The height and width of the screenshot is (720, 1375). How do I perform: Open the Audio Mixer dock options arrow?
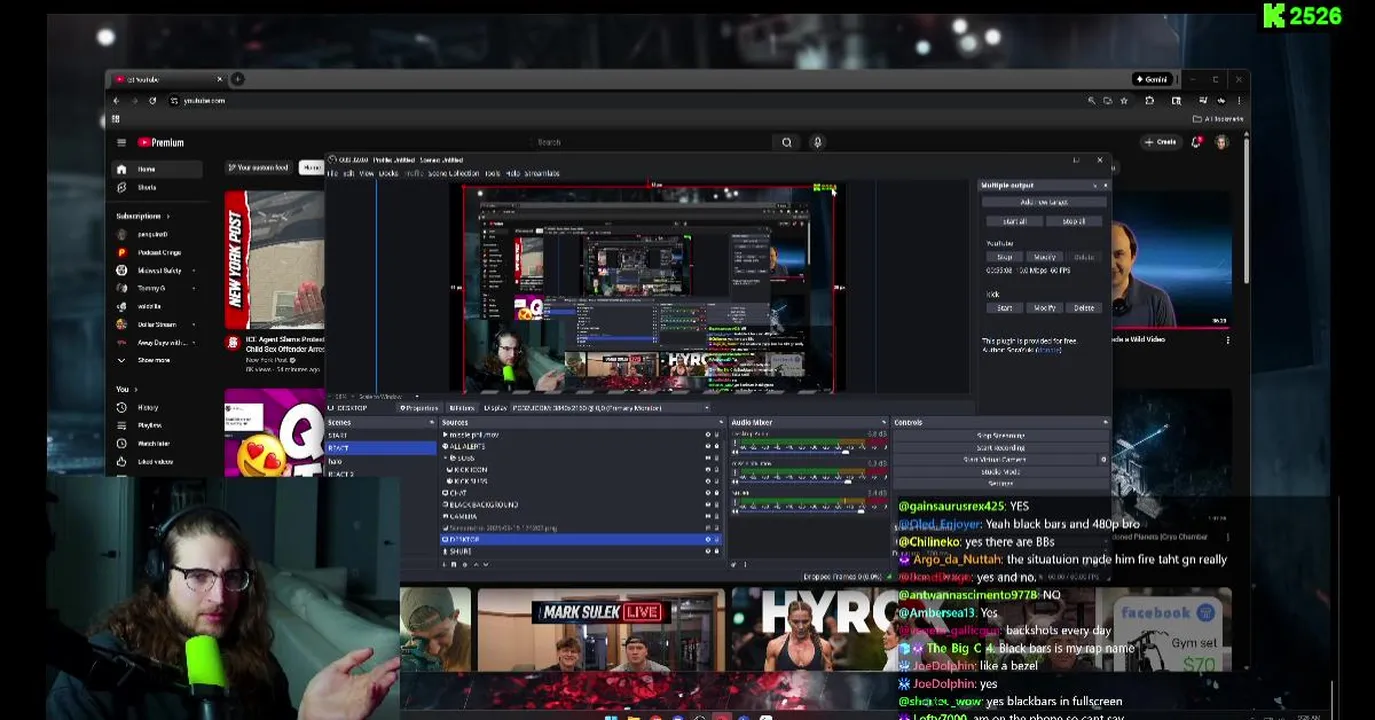point(883,423)
